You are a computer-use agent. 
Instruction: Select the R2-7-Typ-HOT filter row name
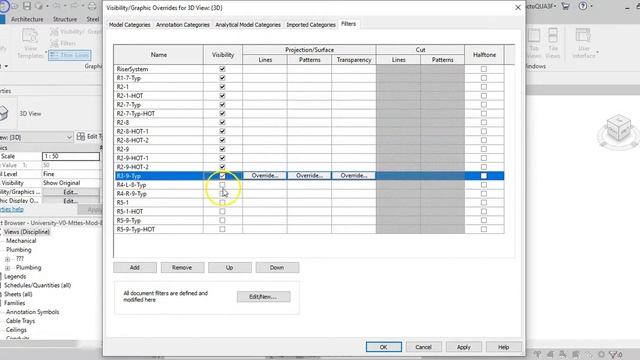[136, 113]
